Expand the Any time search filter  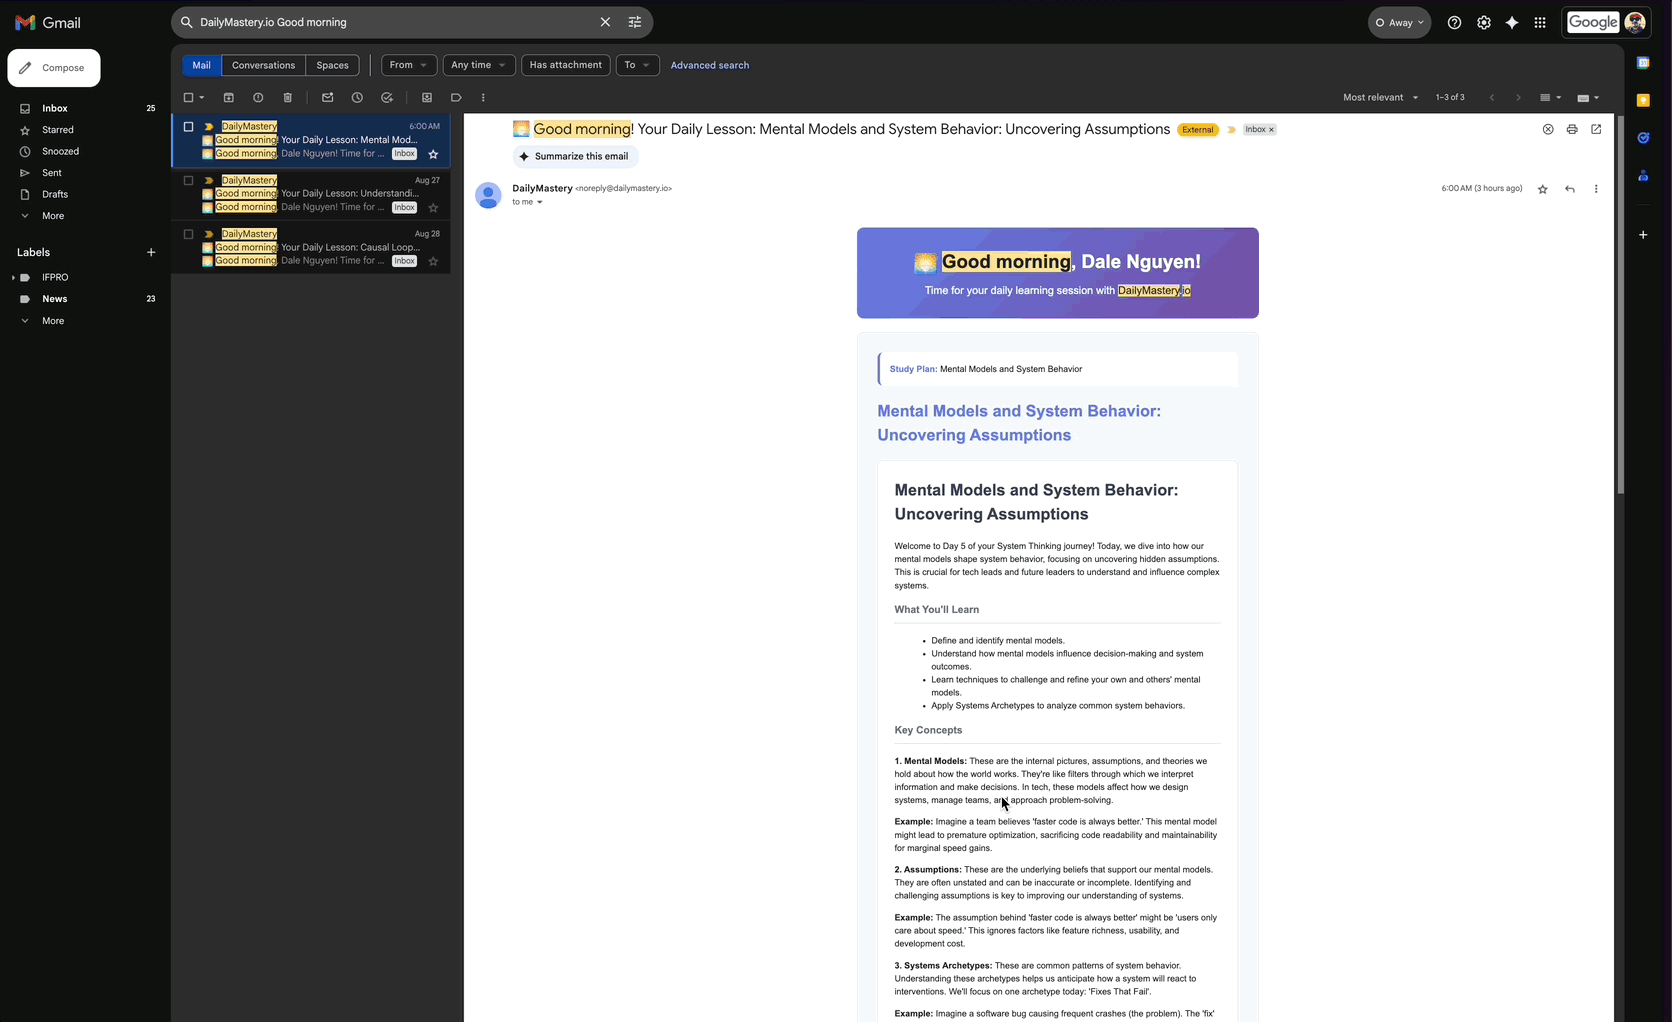(478, 64)
